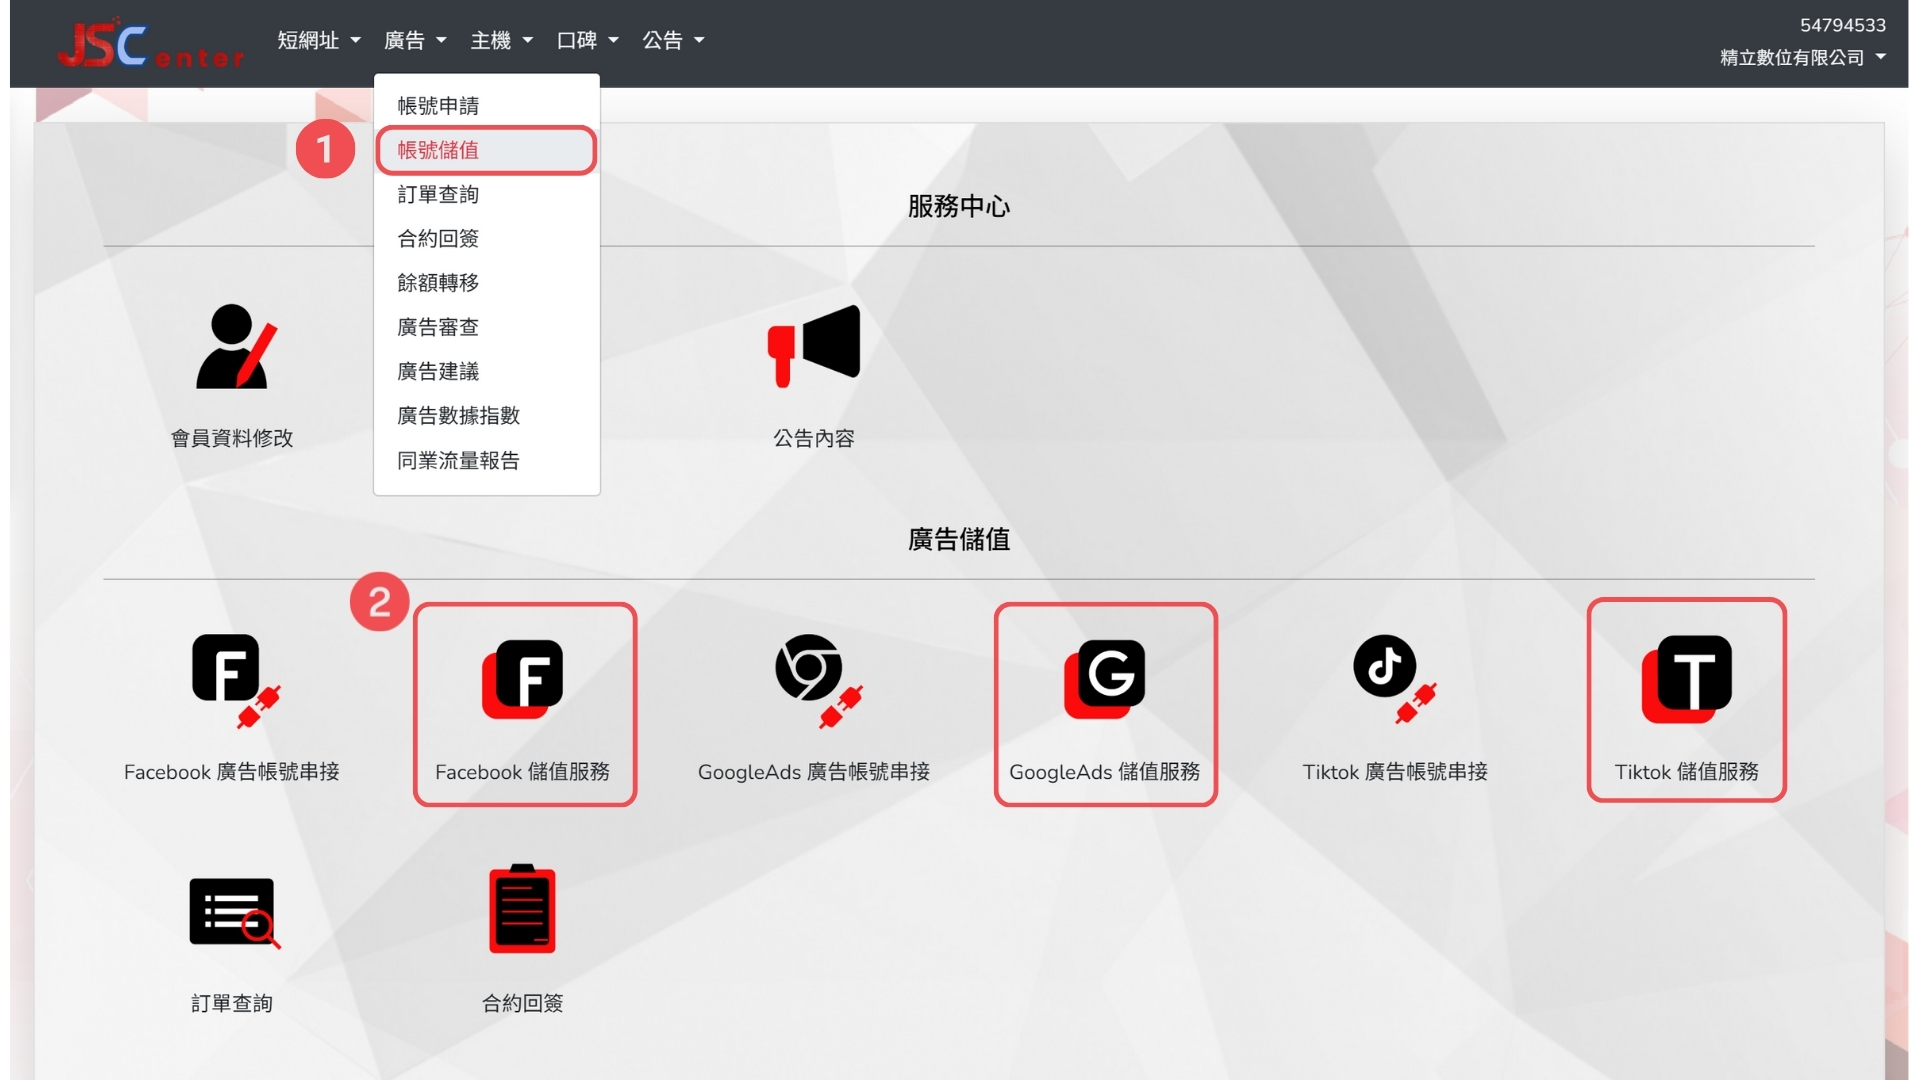The image size is (1920, 1080).
Task: Expand the 精立數位有限公司 account dropdown
Action: [x=1802, y=58]
